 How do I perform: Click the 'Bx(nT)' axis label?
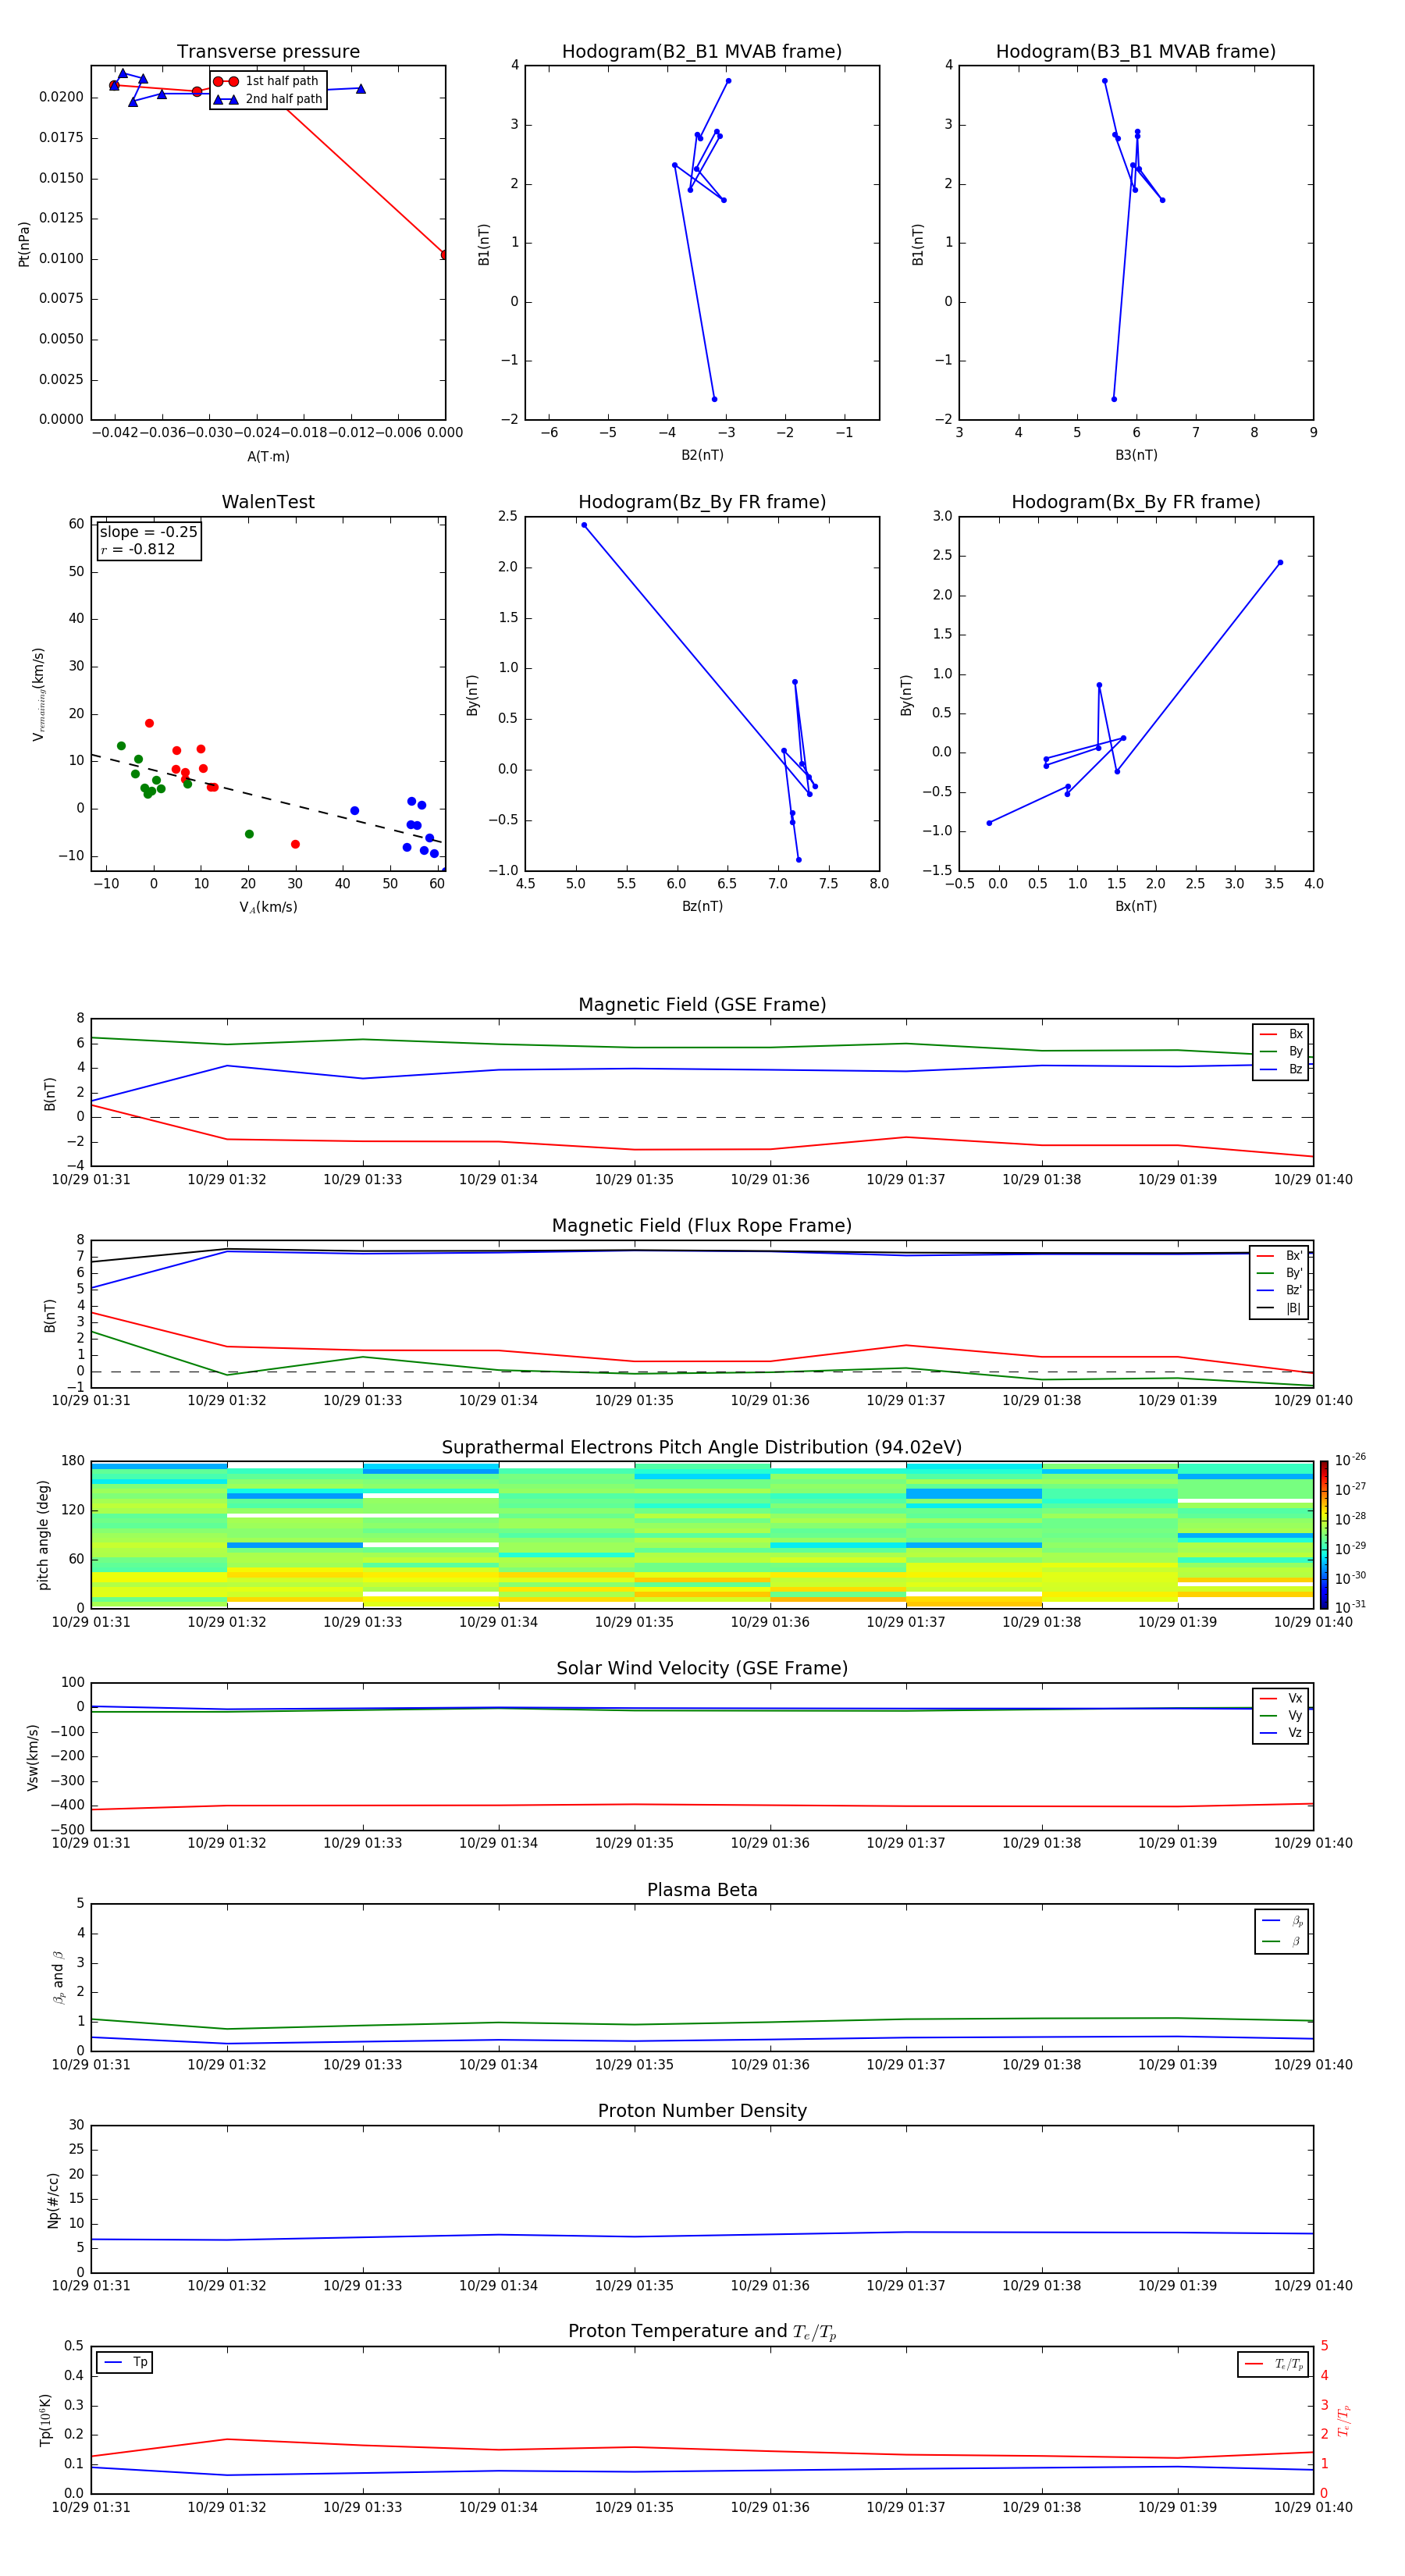tap(1136, 906)
